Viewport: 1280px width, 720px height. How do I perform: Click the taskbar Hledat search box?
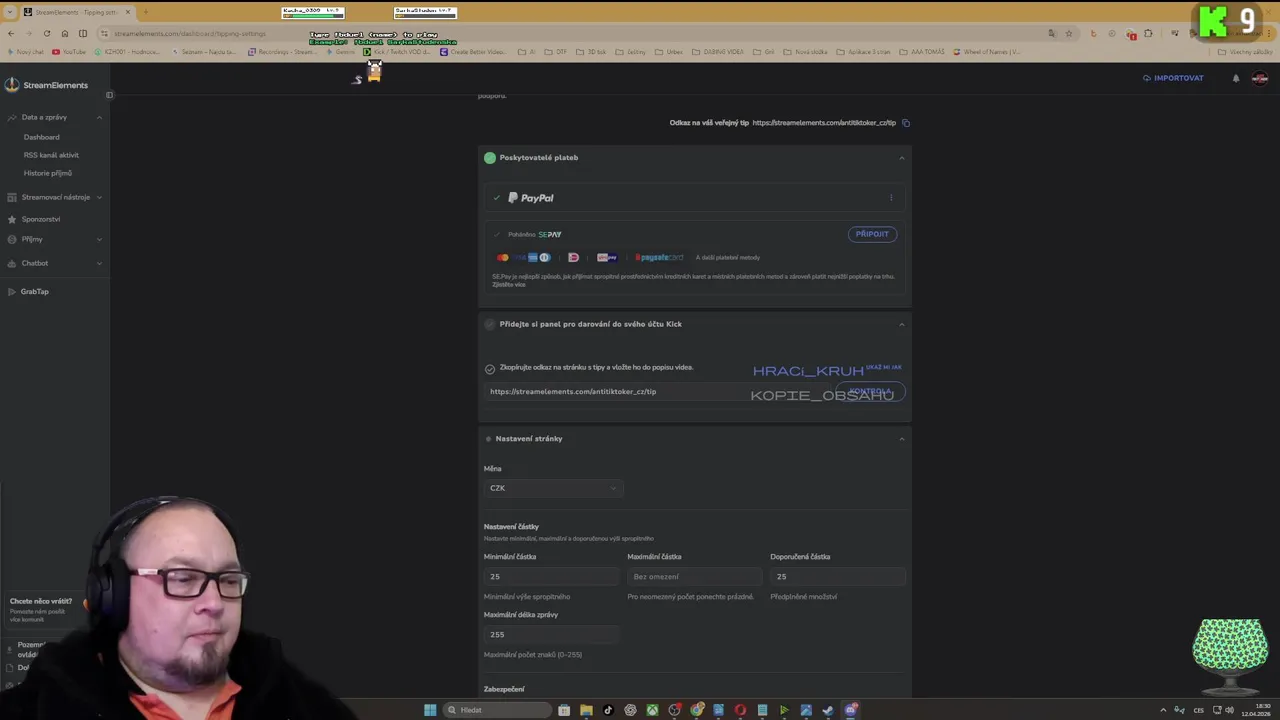499,710
